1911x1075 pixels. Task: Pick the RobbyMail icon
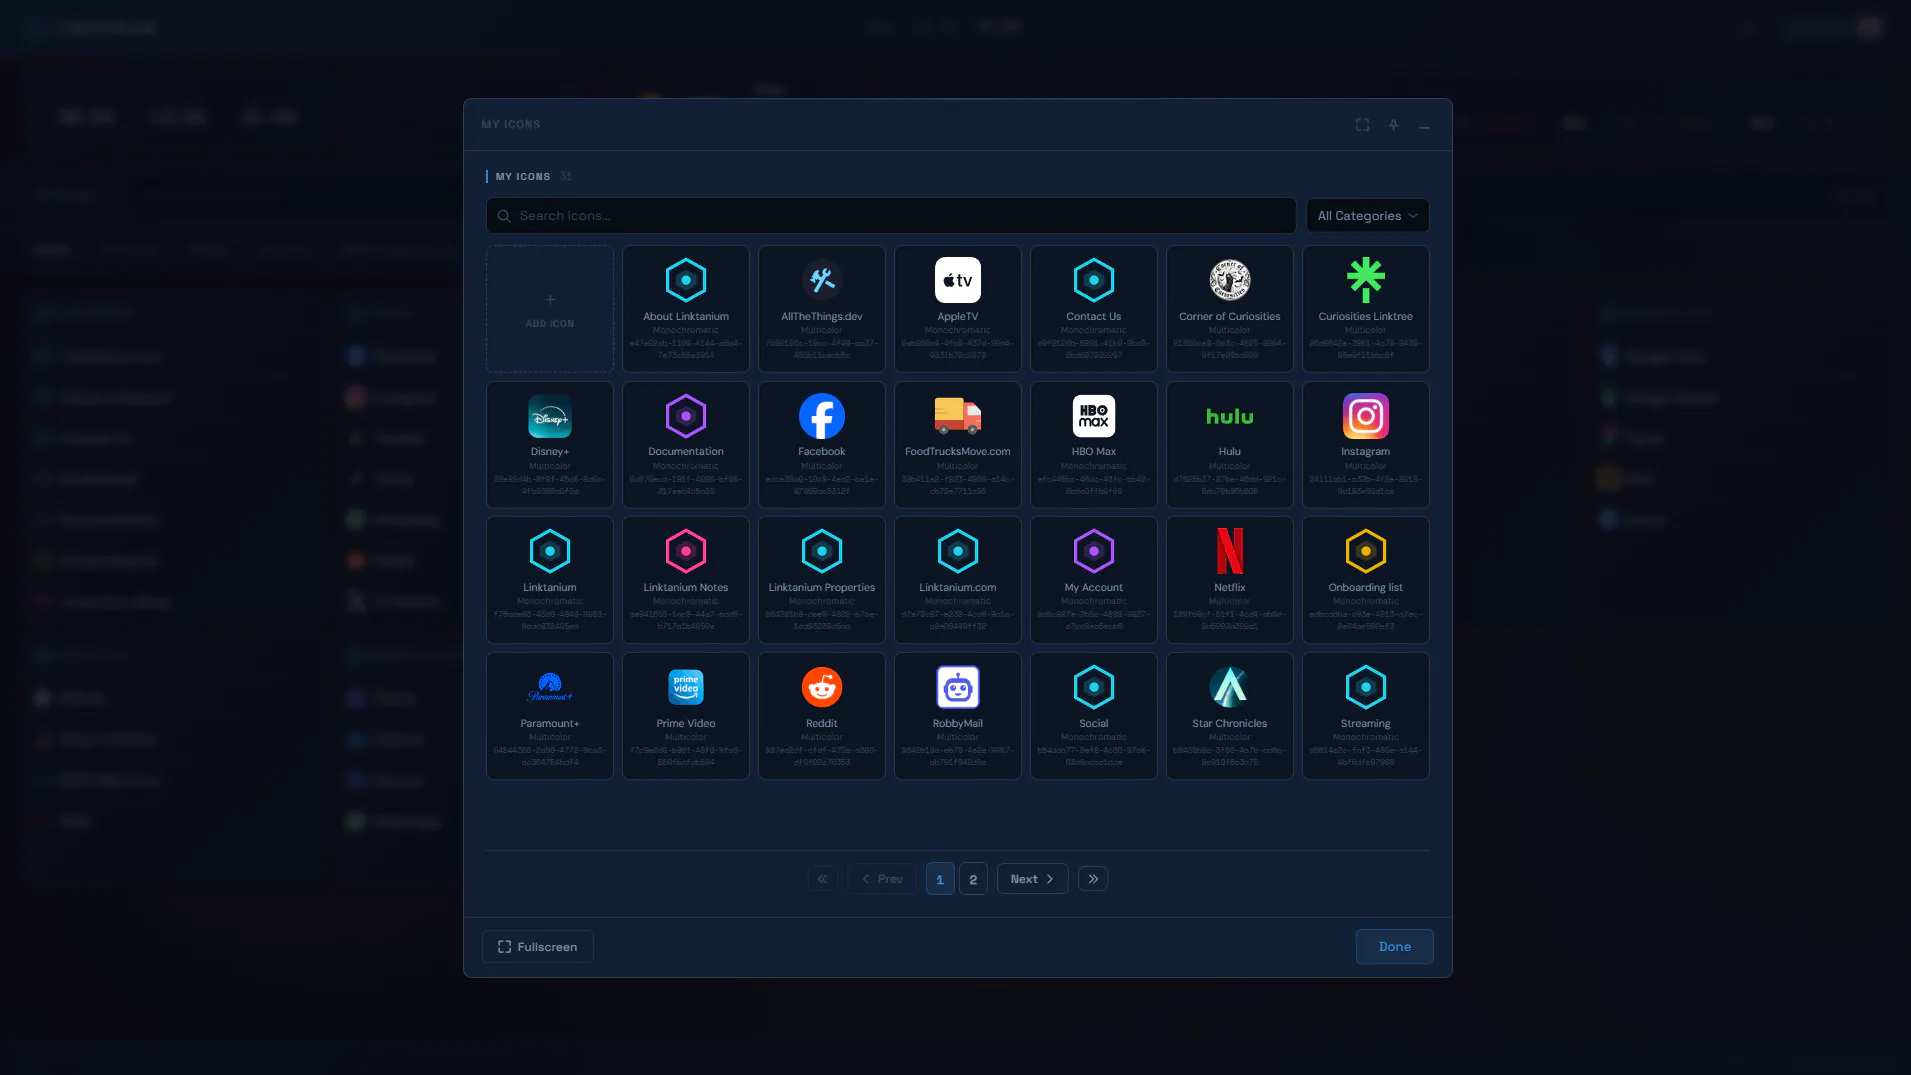click(x=958, y=716)
